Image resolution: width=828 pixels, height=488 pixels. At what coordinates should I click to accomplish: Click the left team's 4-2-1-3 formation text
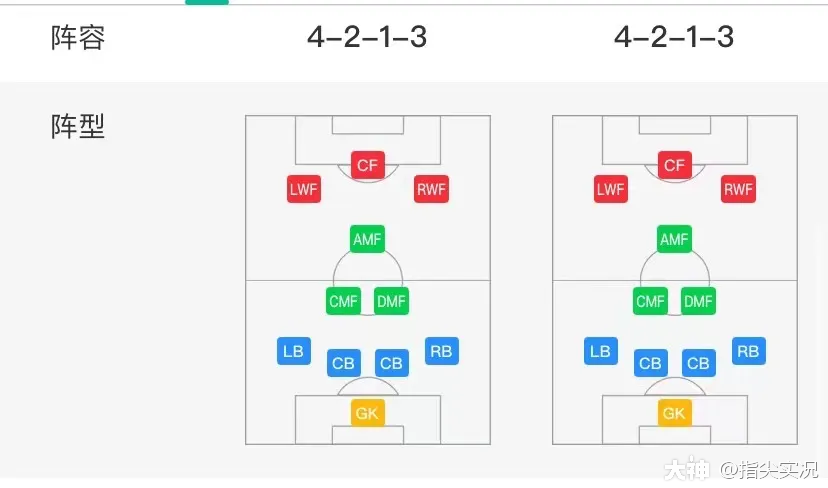pos(367,37)
